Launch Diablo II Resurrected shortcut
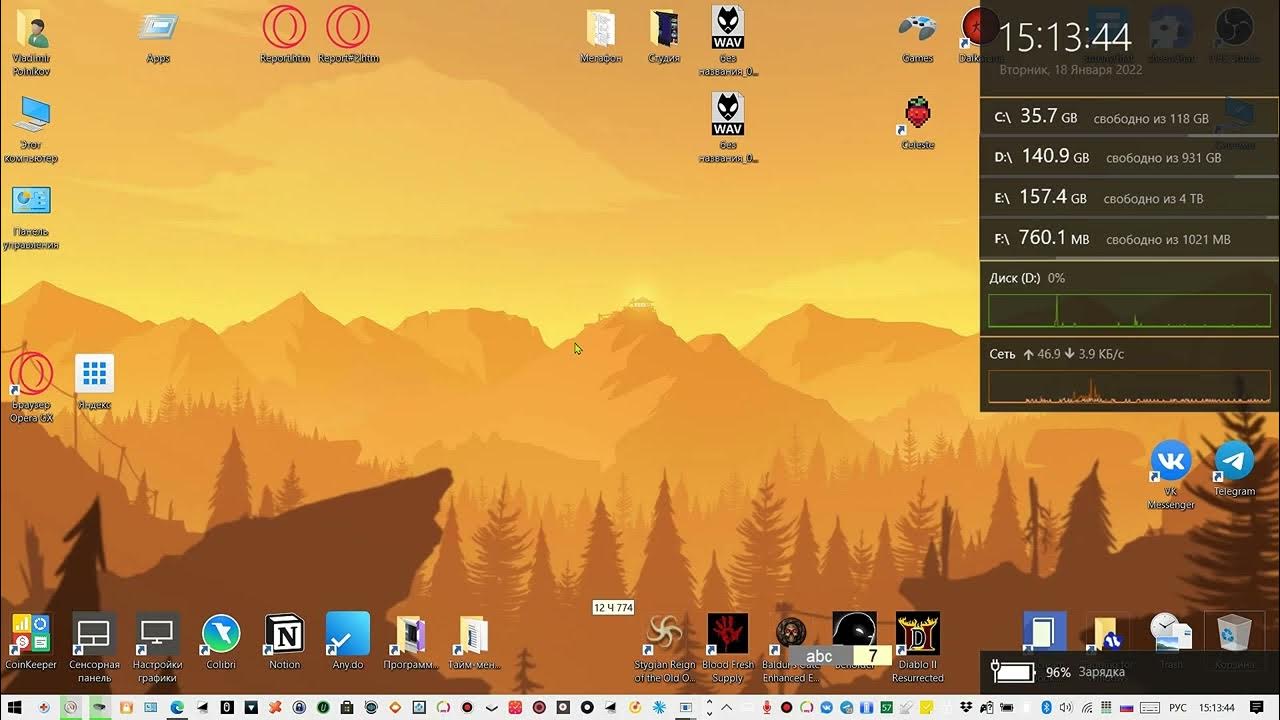Screen dimensions: 1280x720 [x=917, y=646]
